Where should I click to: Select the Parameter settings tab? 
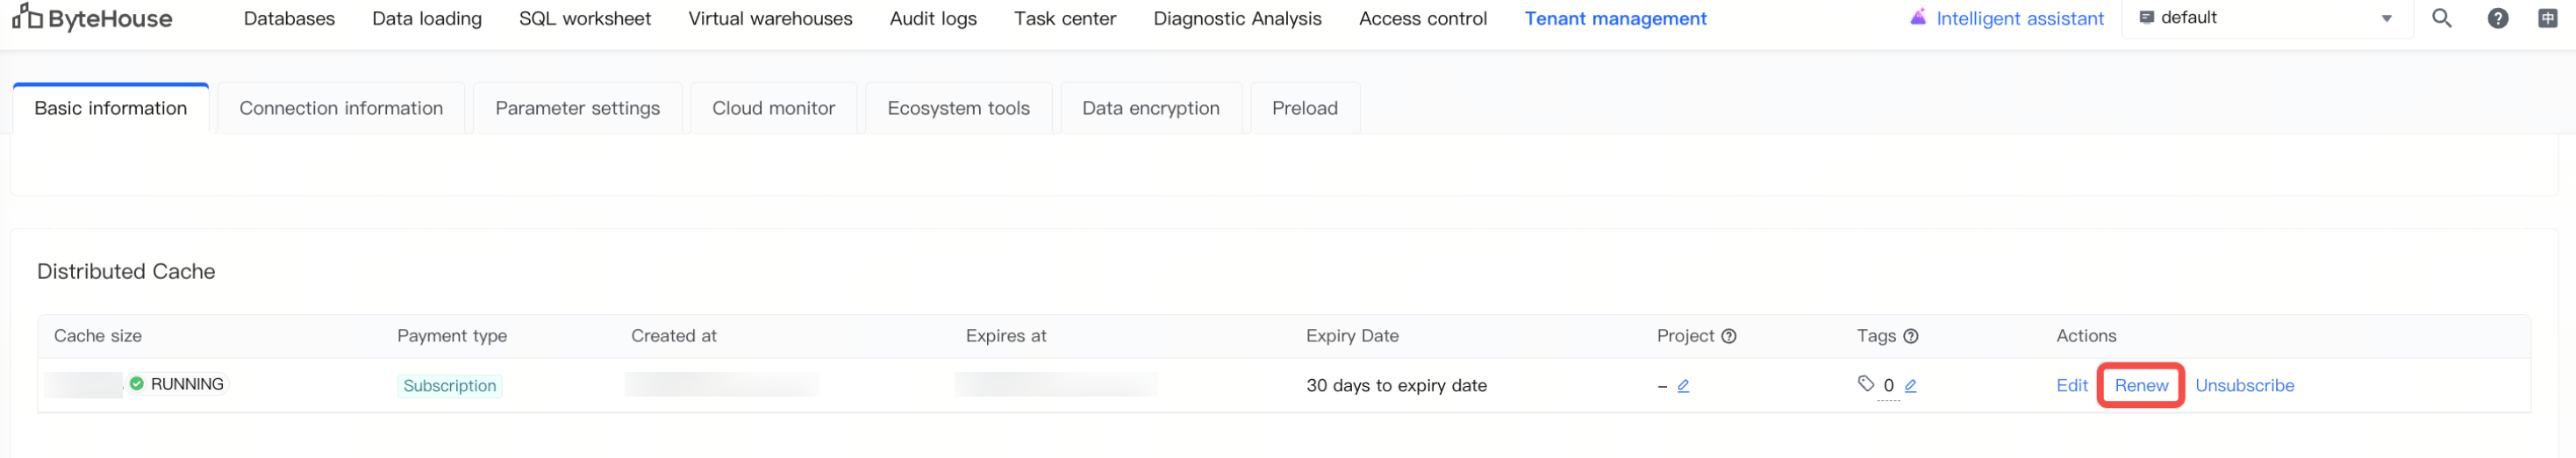pyautogui.click(x=577, y=108)
